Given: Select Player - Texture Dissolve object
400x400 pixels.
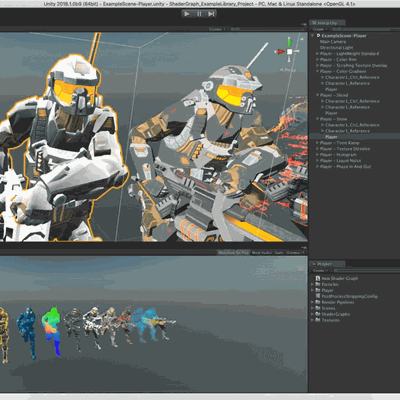Looking at the screenshot, I should 345,149.
